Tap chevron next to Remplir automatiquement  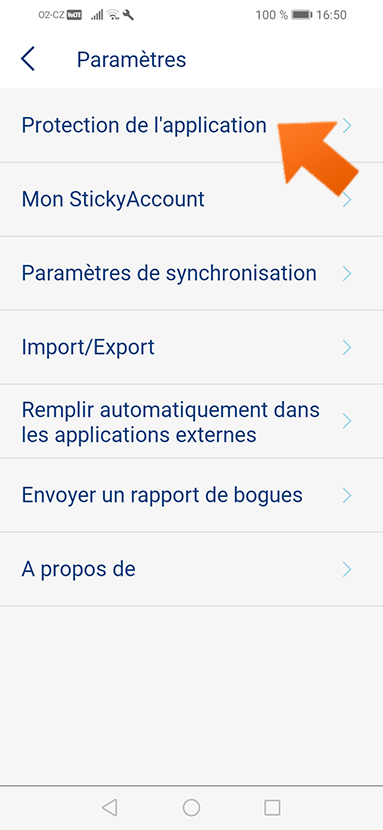click(347, 421)
